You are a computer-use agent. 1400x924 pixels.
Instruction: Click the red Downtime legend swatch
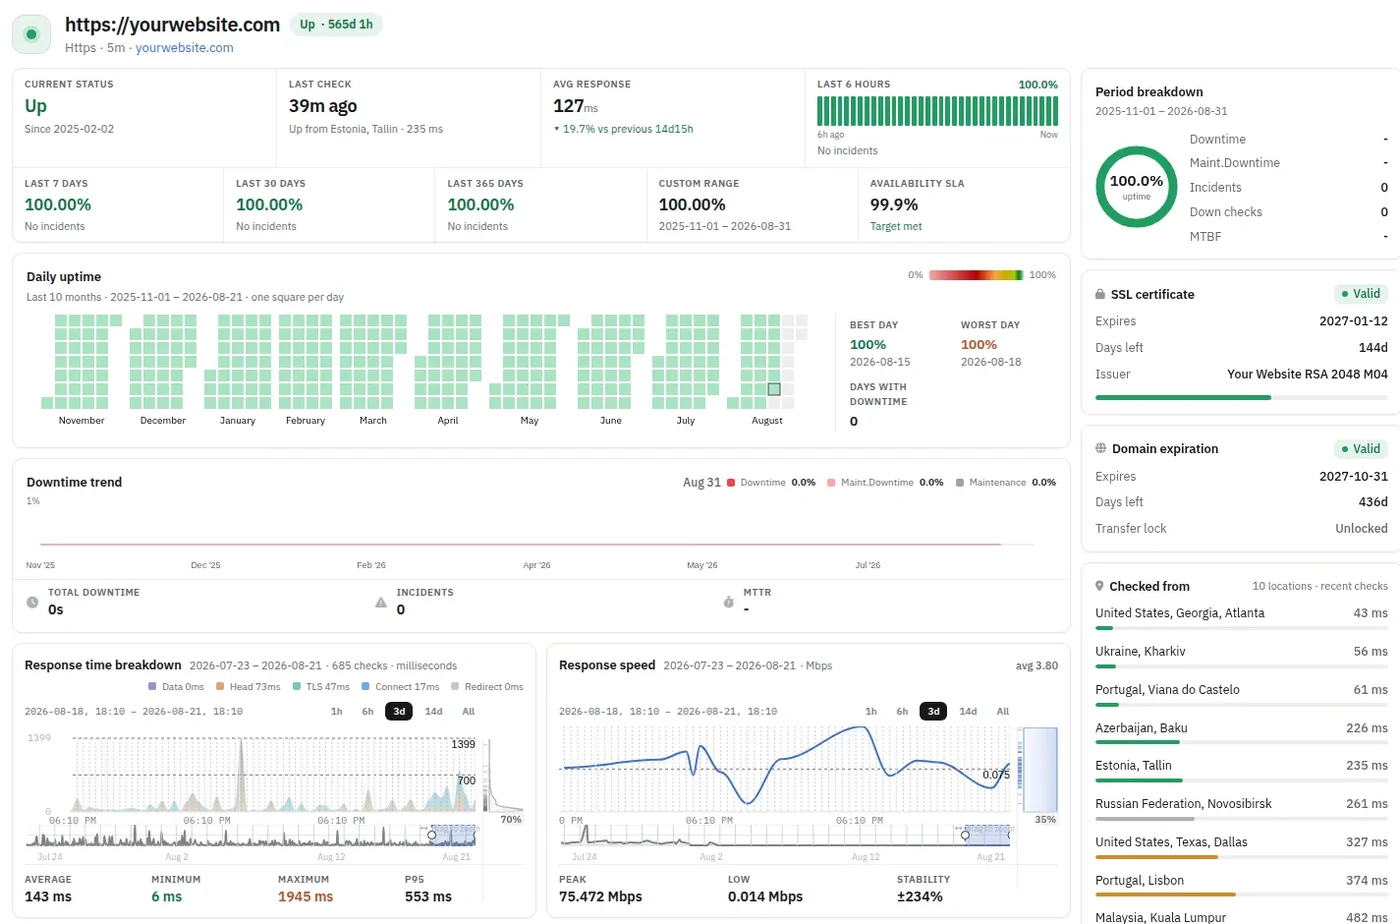click(731, 483)
